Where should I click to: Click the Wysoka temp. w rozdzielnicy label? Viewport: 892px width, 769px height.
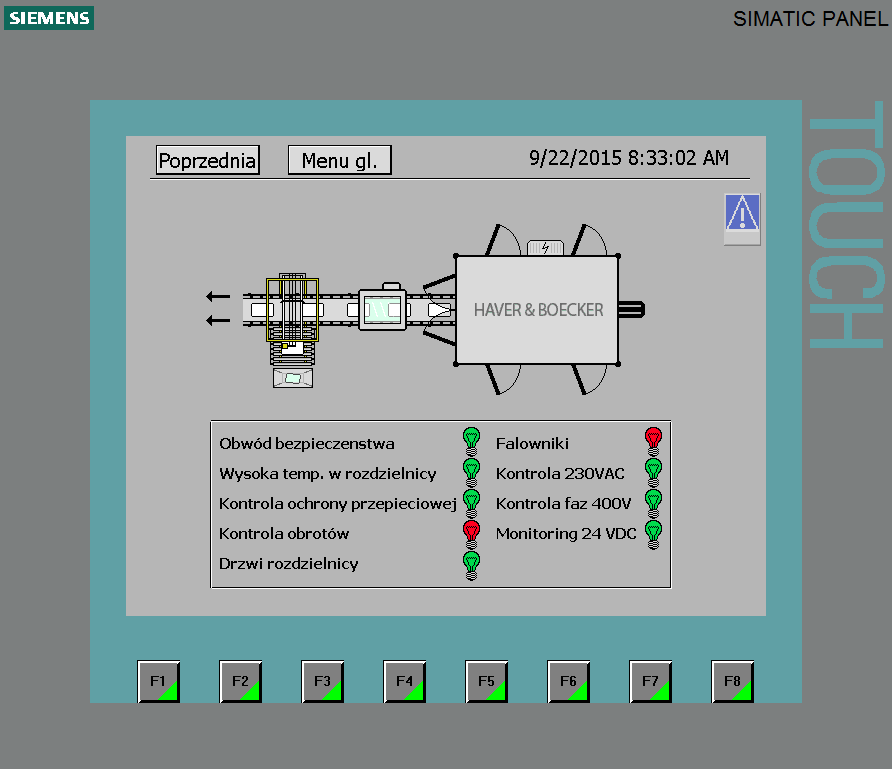[x=328, y=474]
